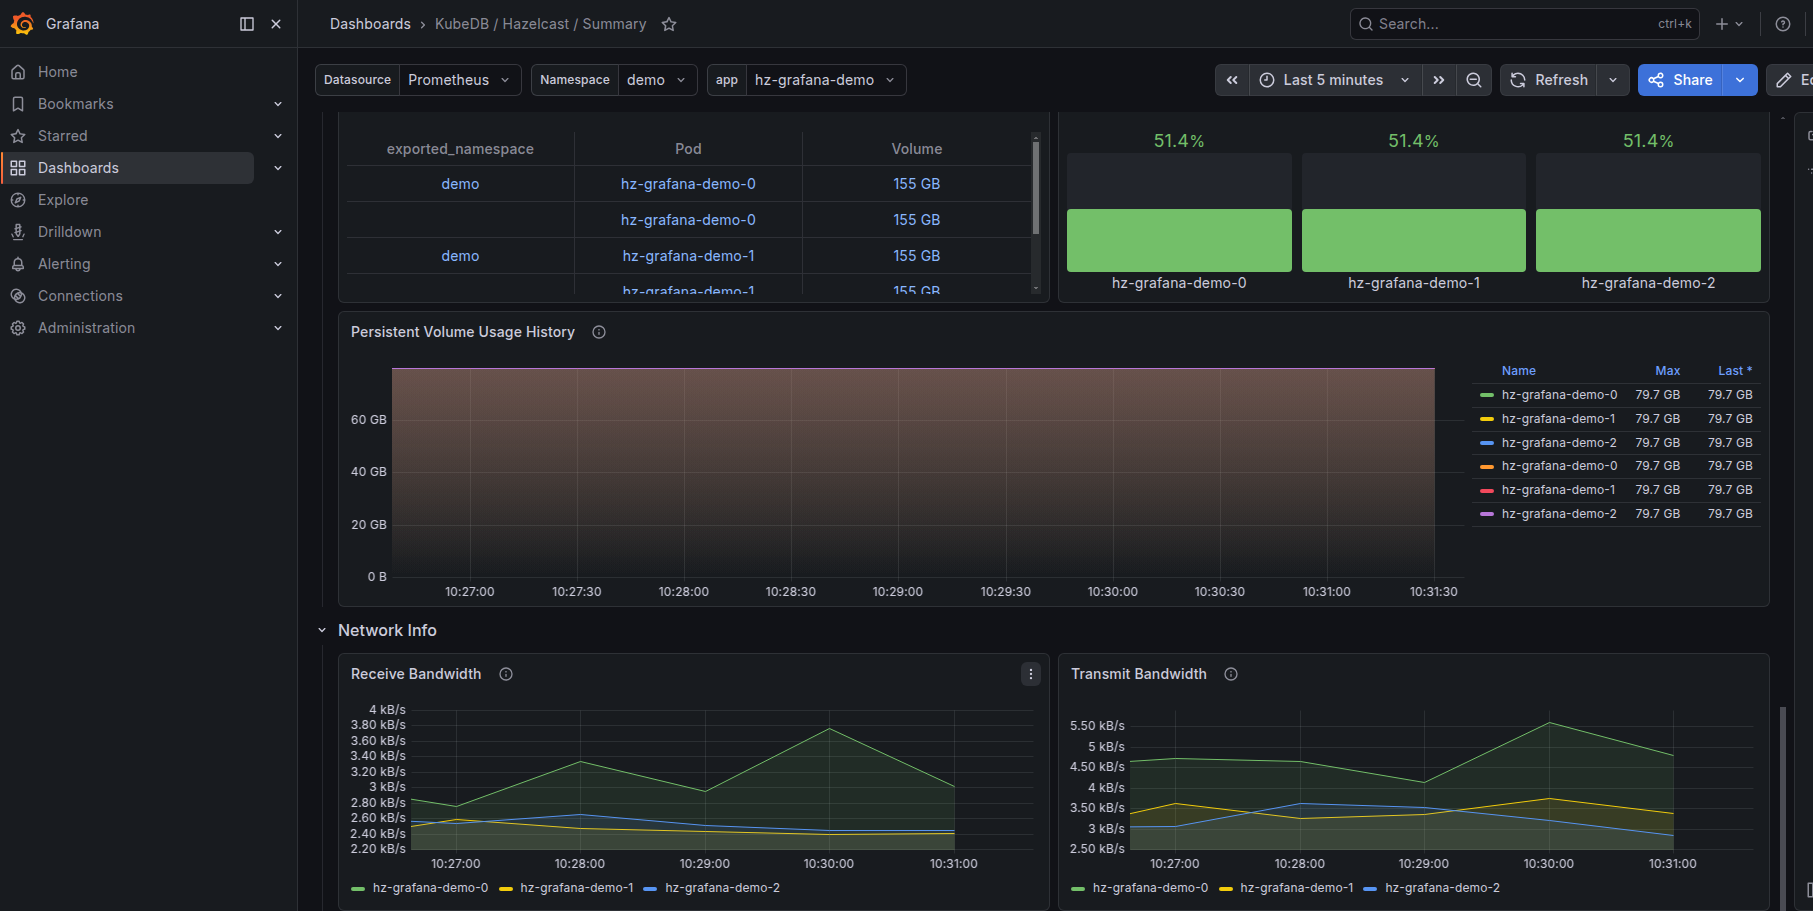Screen dimensions: 1813x911
Task: Focus the Search input field
Action: pos(1524,24)
